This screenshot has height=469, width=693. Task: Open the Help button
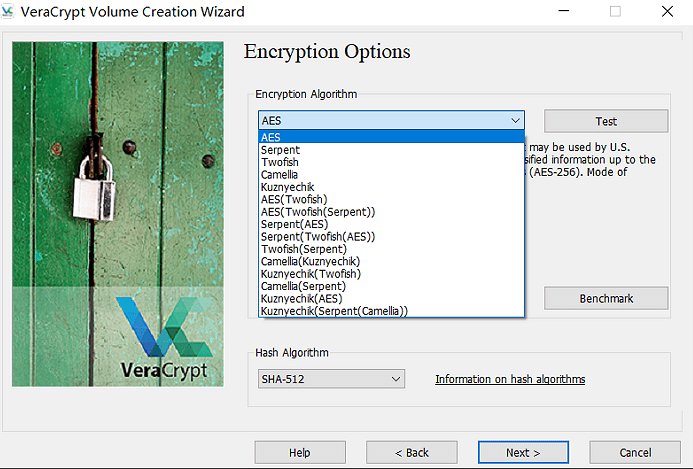tap(300, 453)
